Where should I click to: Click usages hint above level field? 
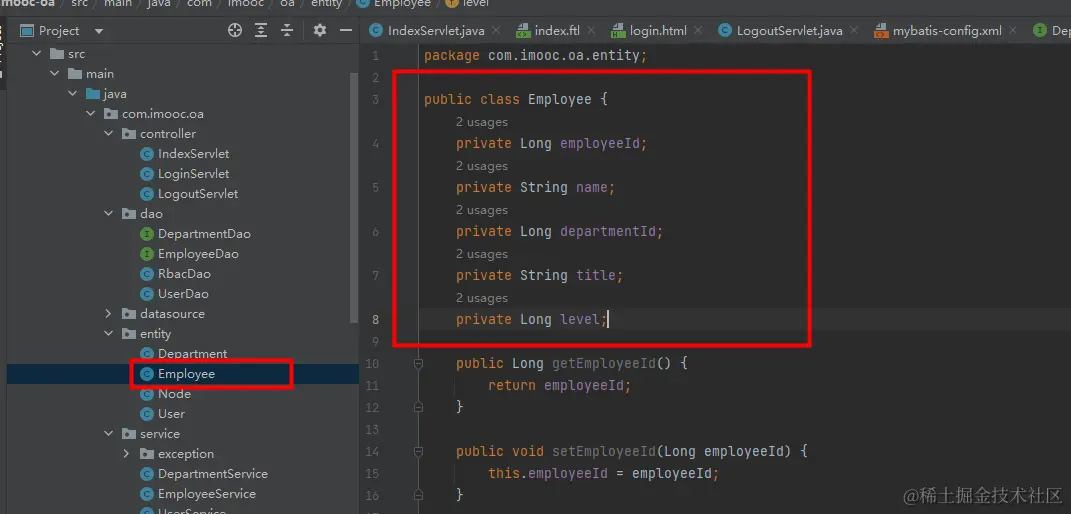(x=482, y=298)
